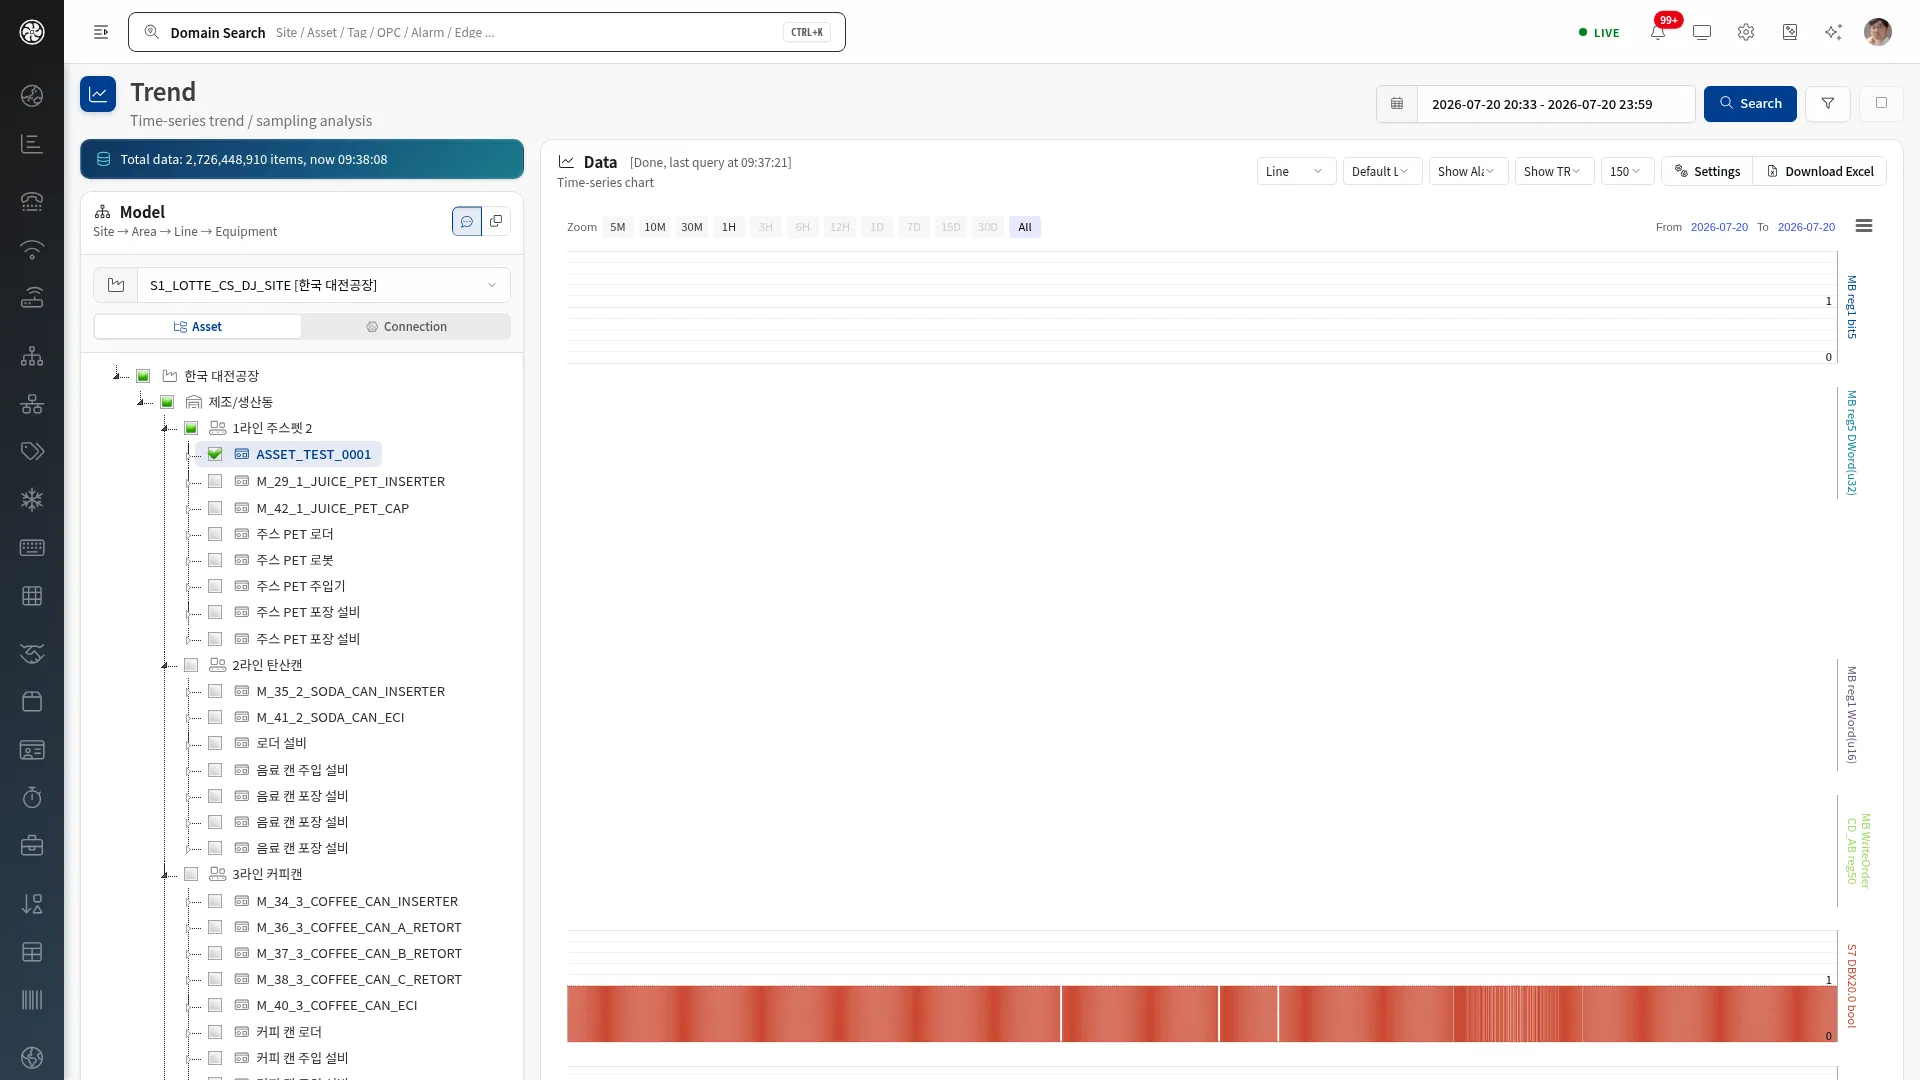Click the Download Excel button
The width and height of the screenshot is (1920, 1080).
point(1820,171)
